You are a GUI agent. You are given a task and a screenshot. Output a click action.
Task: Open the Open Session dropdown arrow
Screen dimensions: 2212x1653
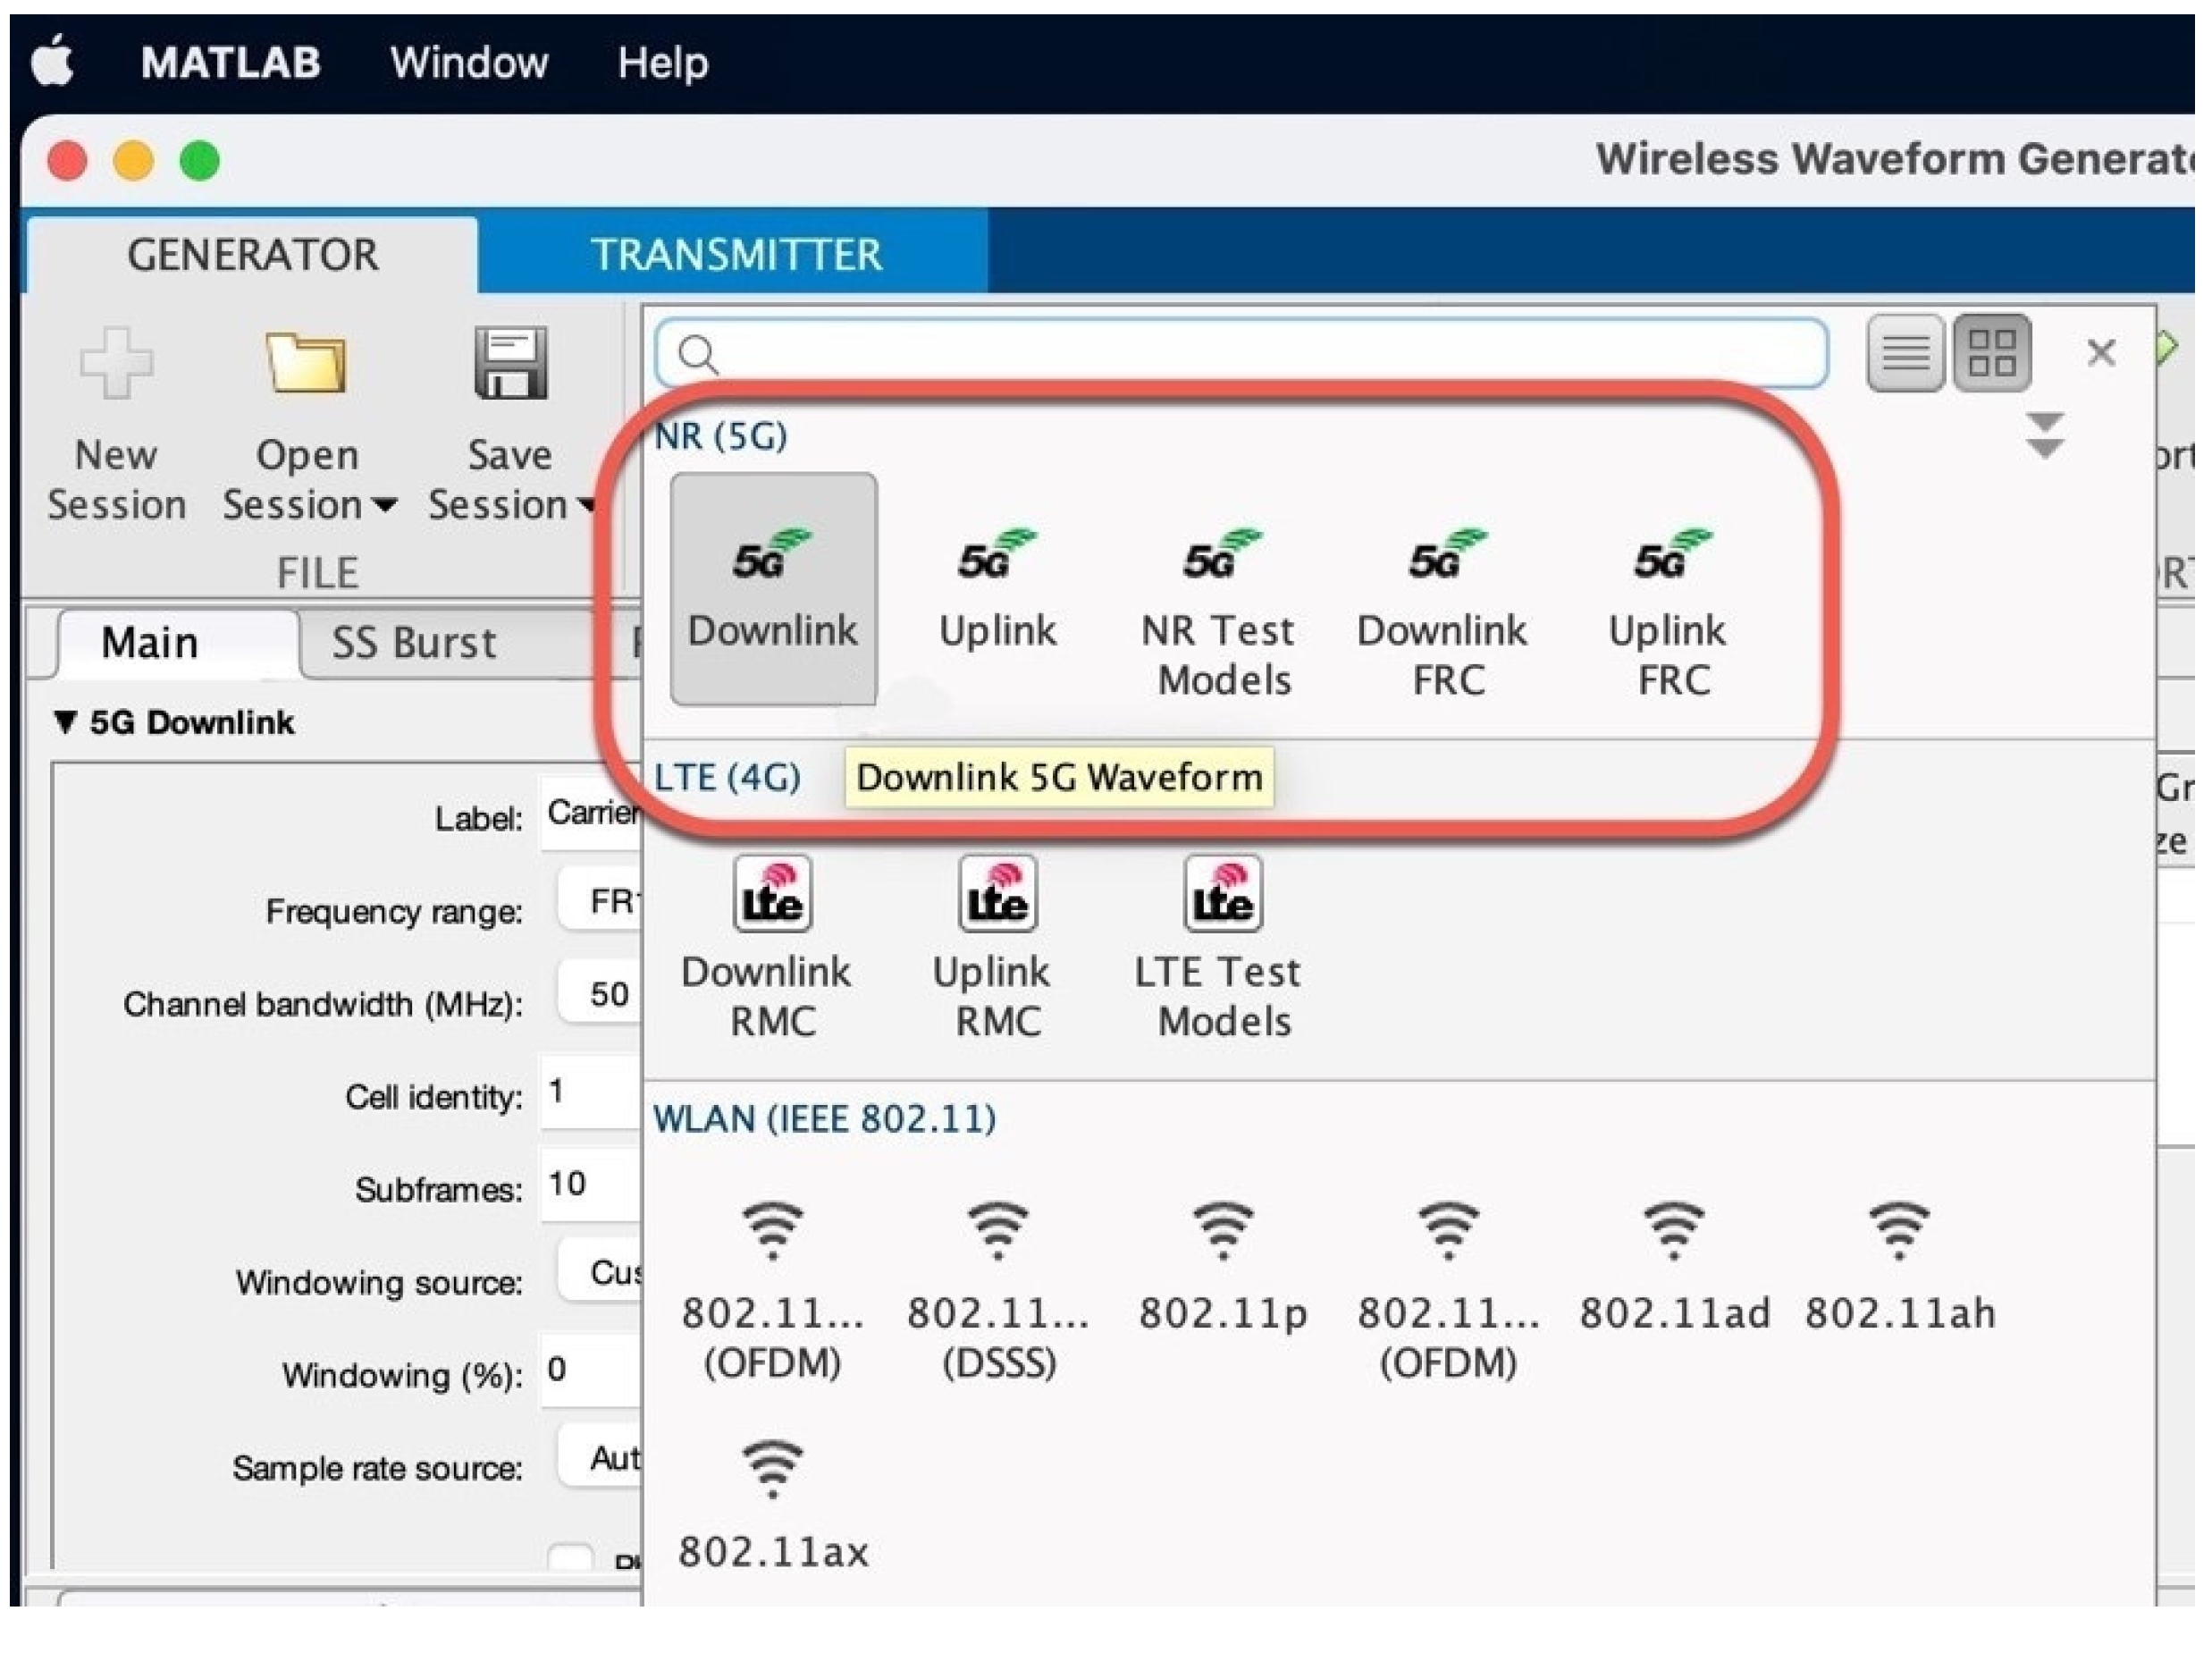point(384,506)
